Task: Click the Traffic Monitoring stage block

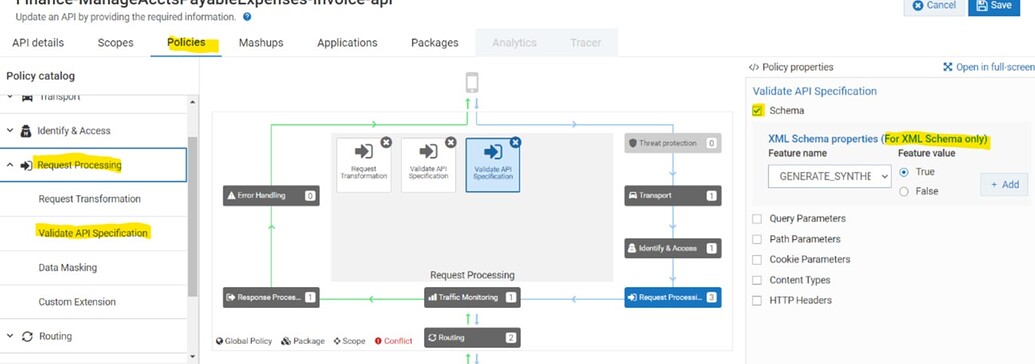Action: 471,297
